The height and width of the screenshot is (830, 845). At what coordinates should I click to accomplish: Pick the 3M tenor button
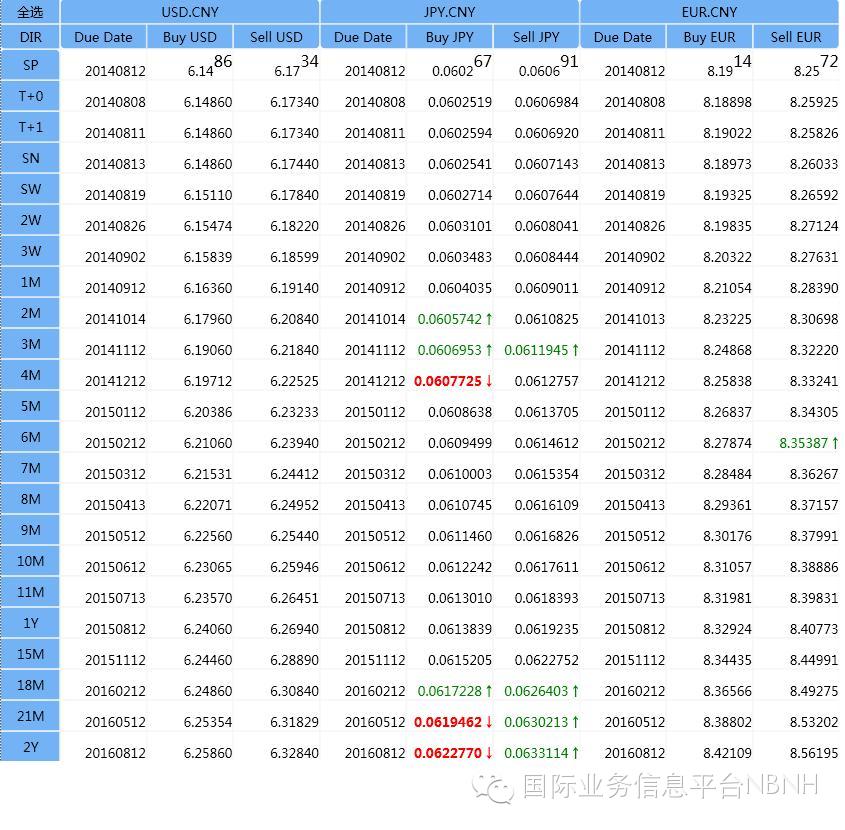pos(30,344)
